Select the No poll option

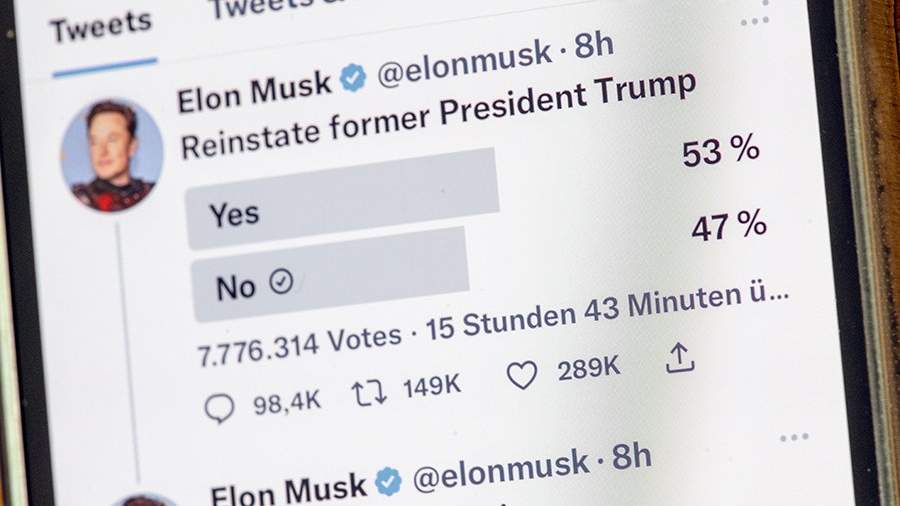(329, 274)
